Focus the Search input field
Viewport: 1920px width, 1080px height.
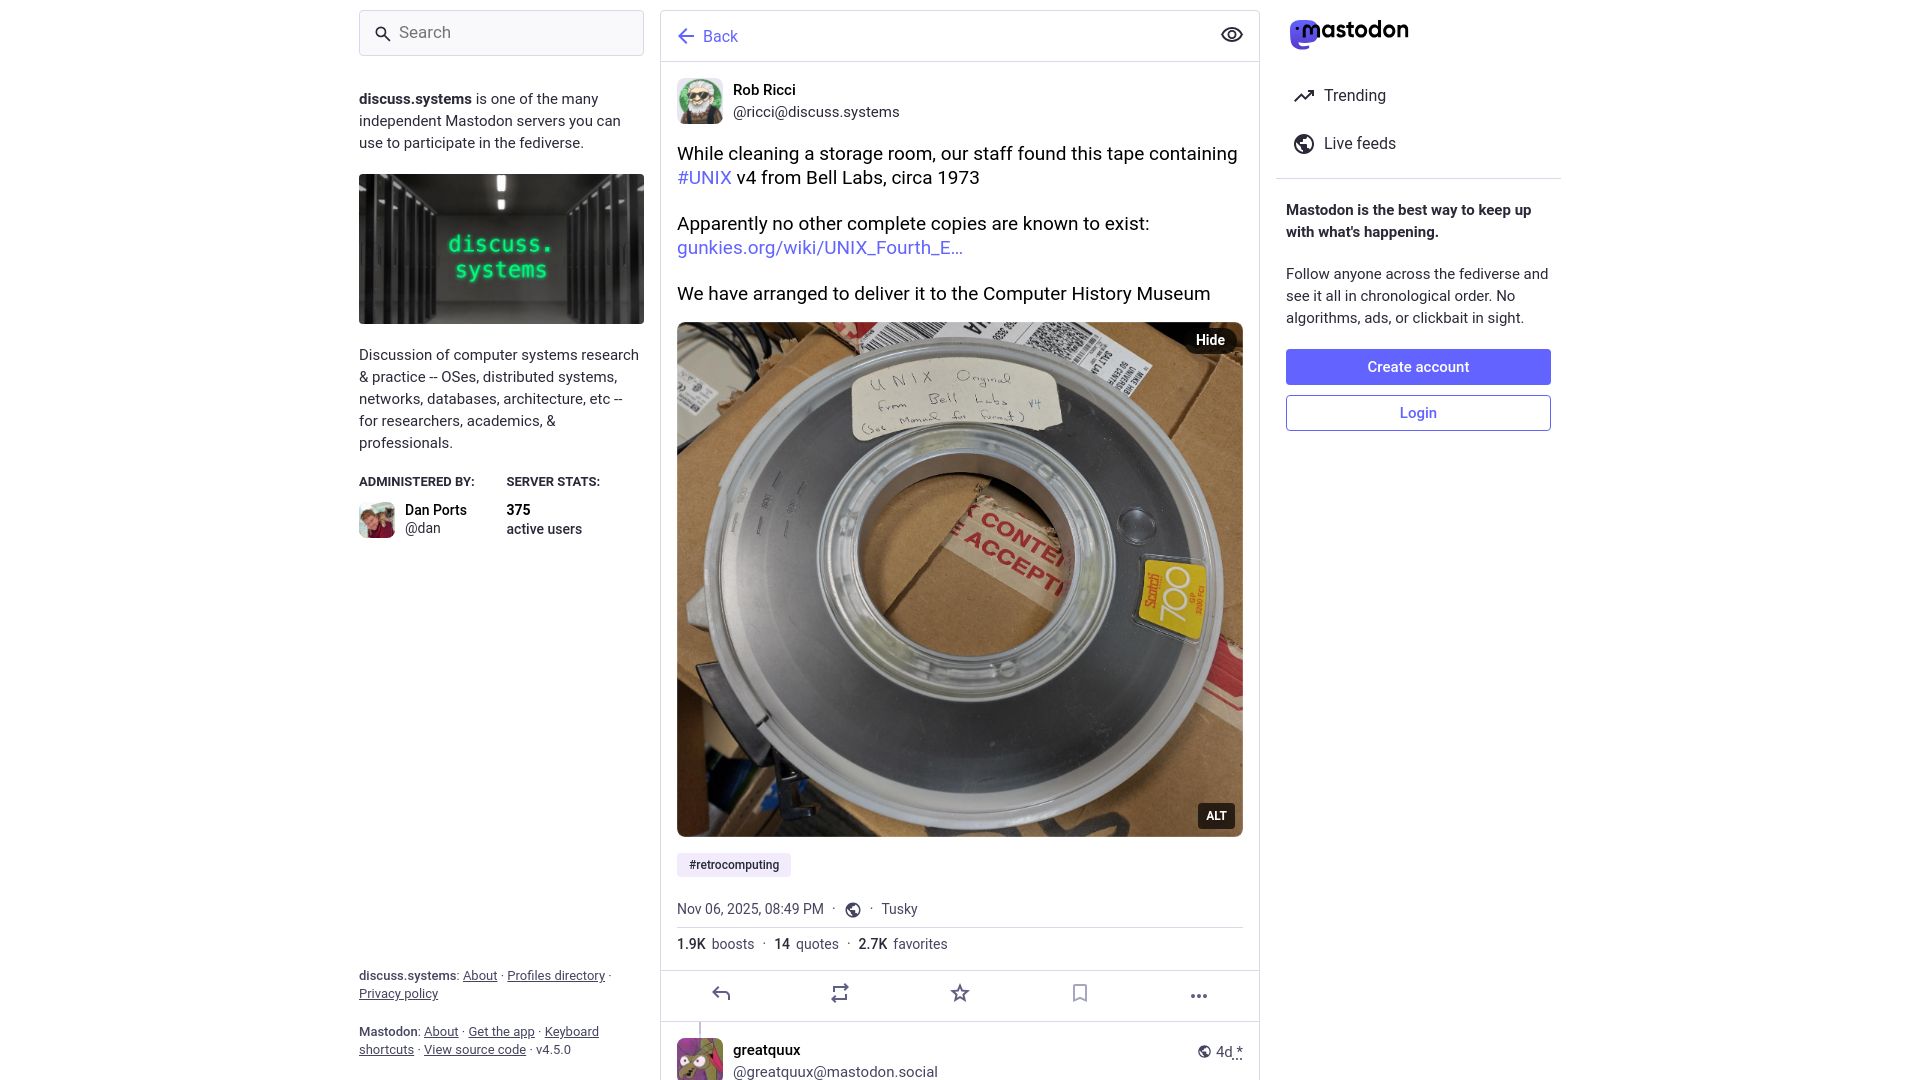tap(501, 33)
